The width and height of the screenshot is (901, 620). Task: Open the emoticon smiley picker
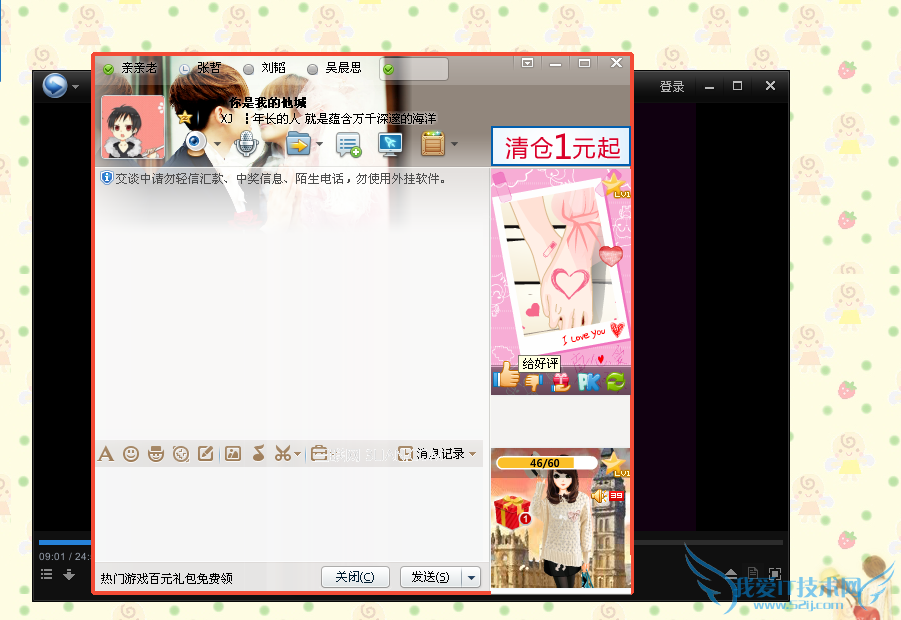coord(131,454)
